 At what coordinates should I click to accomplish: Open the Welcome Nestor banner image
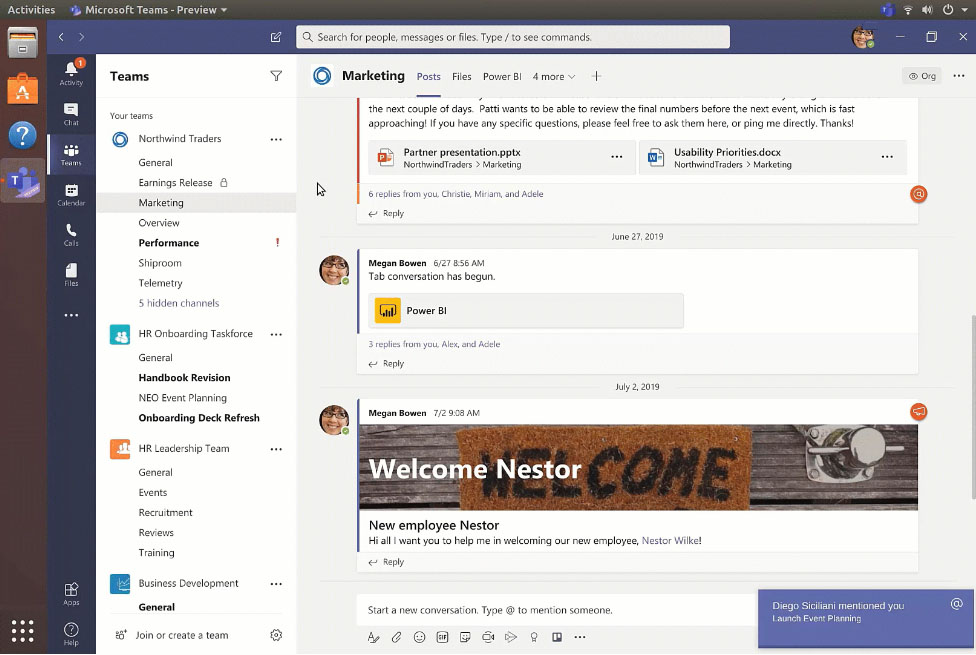[x=639, y=467]
